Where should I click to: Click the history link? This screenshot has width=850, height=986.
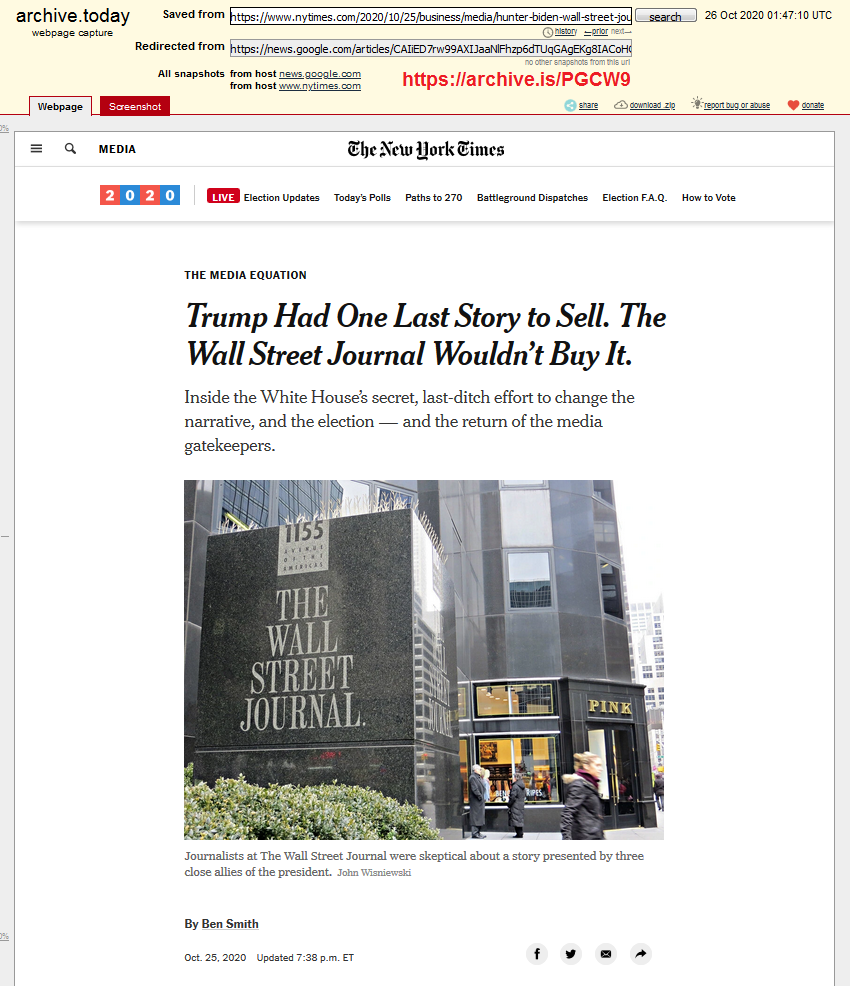566,31
